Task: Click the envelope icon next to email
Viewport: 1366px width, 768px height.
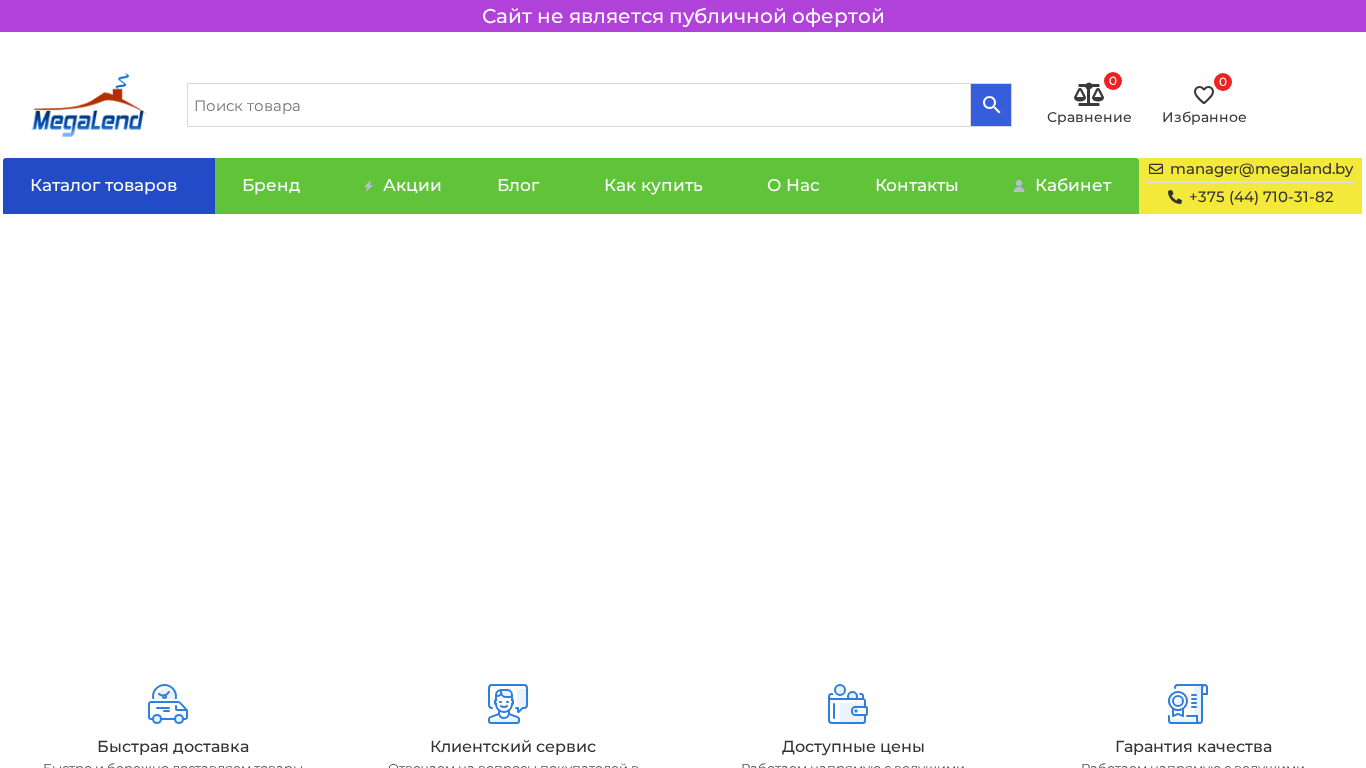Action: [x=1156, y=169]
